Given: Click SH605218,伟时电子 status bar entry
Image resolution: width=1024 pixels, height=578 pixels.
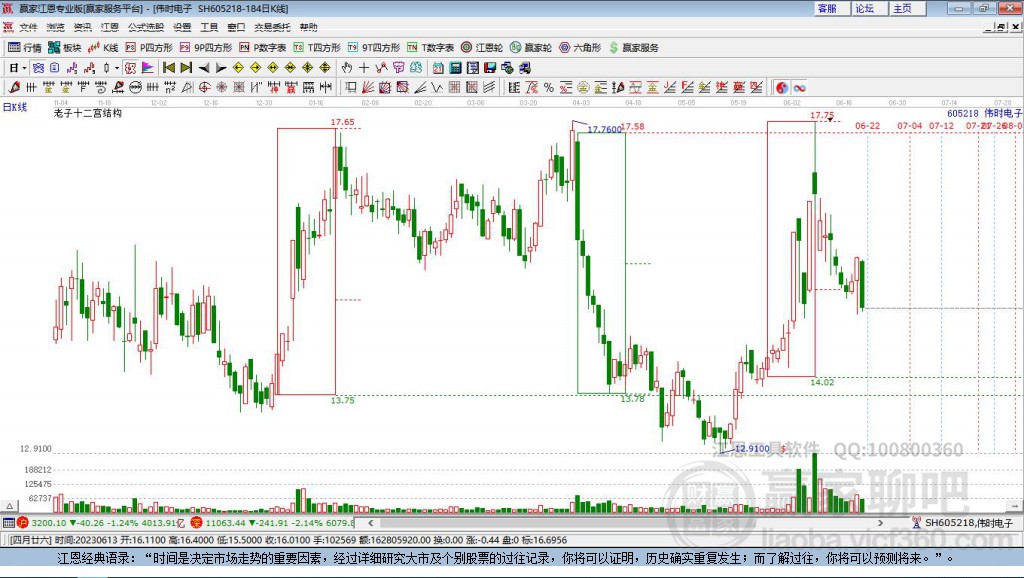Looking at the screenshot, I should coord(963,522).
